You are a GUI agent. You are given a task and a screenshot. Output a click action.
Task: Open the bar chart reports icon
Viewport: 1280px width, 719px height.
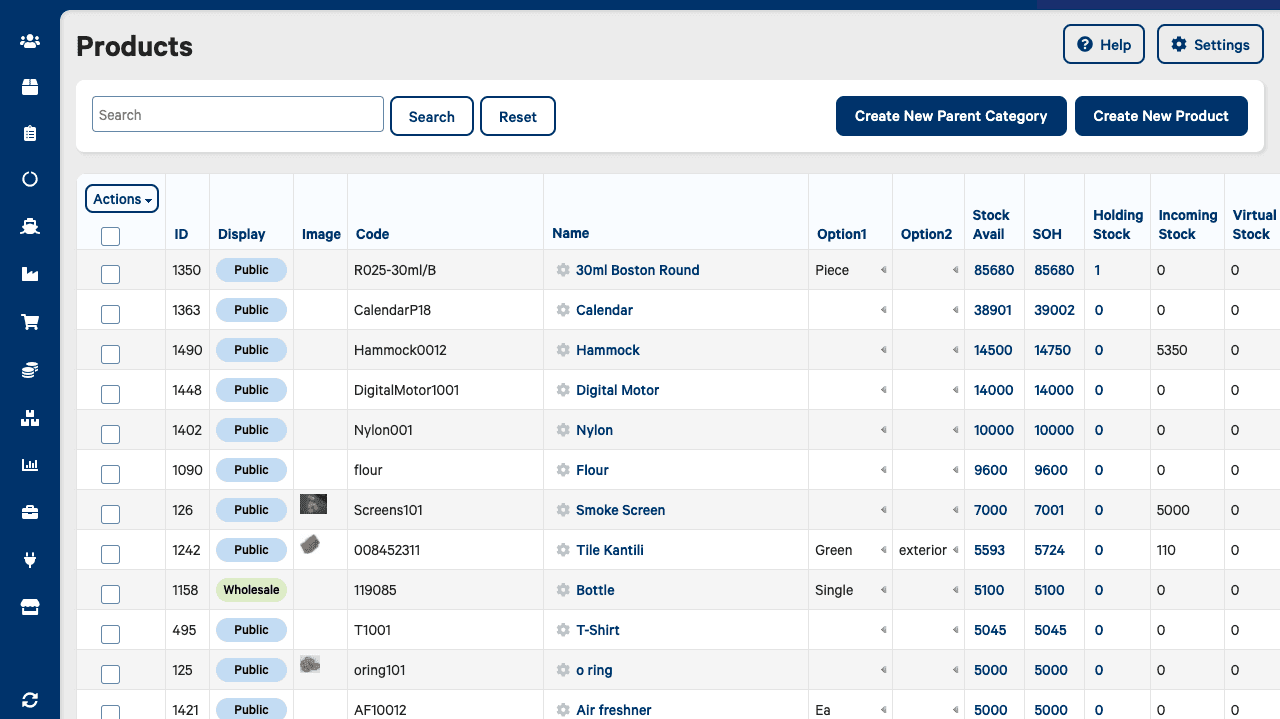click(30, 465)
